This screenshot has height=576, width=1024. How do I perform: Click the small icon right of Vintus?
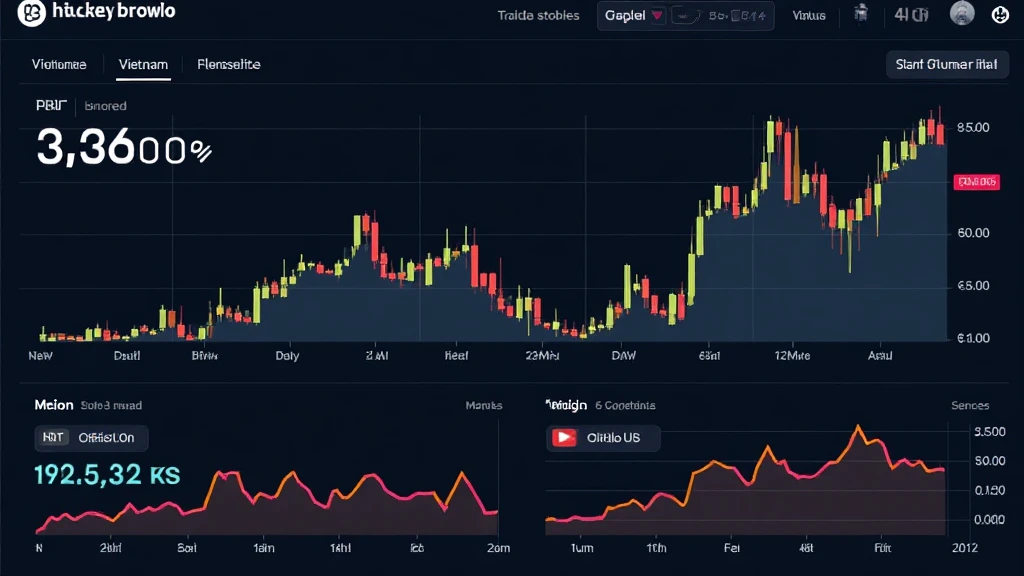pyautogui.click(x=859, y=15)
